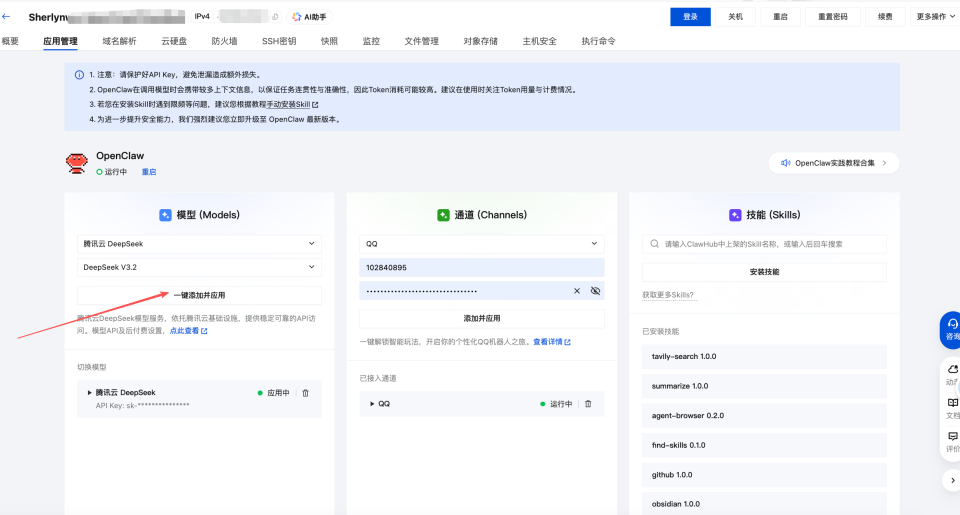Click 一键添加并应用 button

coord(200,295)
